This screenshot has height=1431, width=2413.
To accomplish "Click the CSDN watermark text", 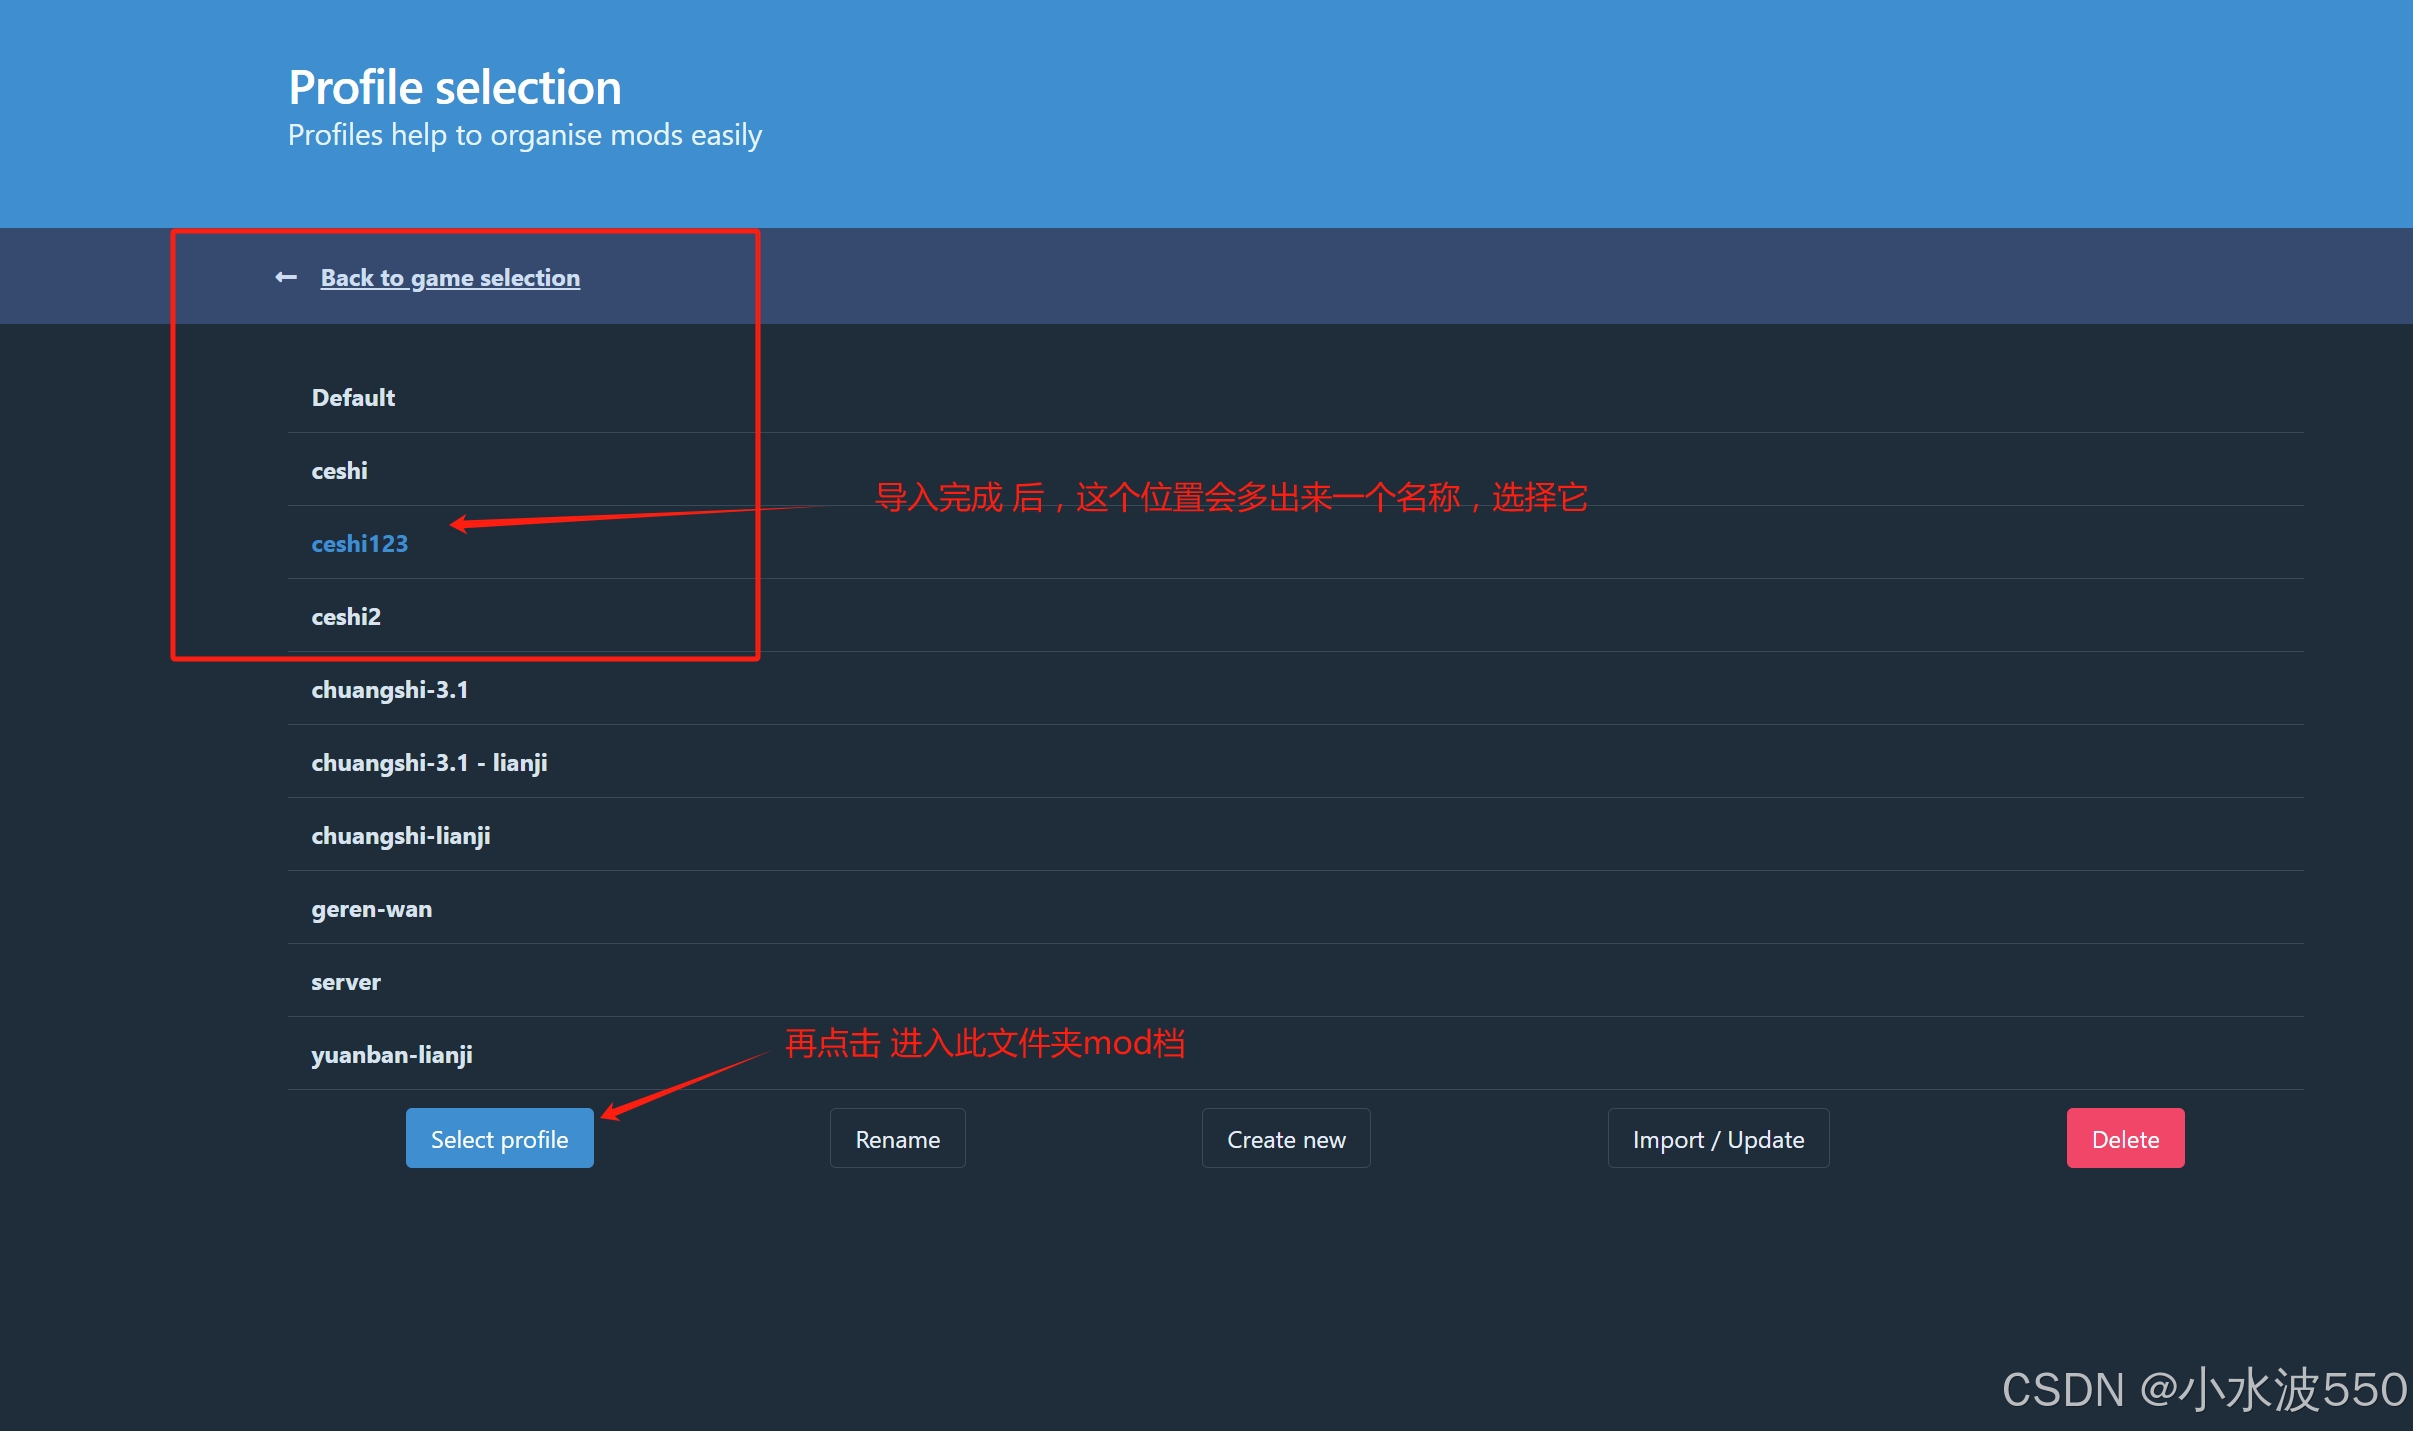I will [x=2203, y=1388].
